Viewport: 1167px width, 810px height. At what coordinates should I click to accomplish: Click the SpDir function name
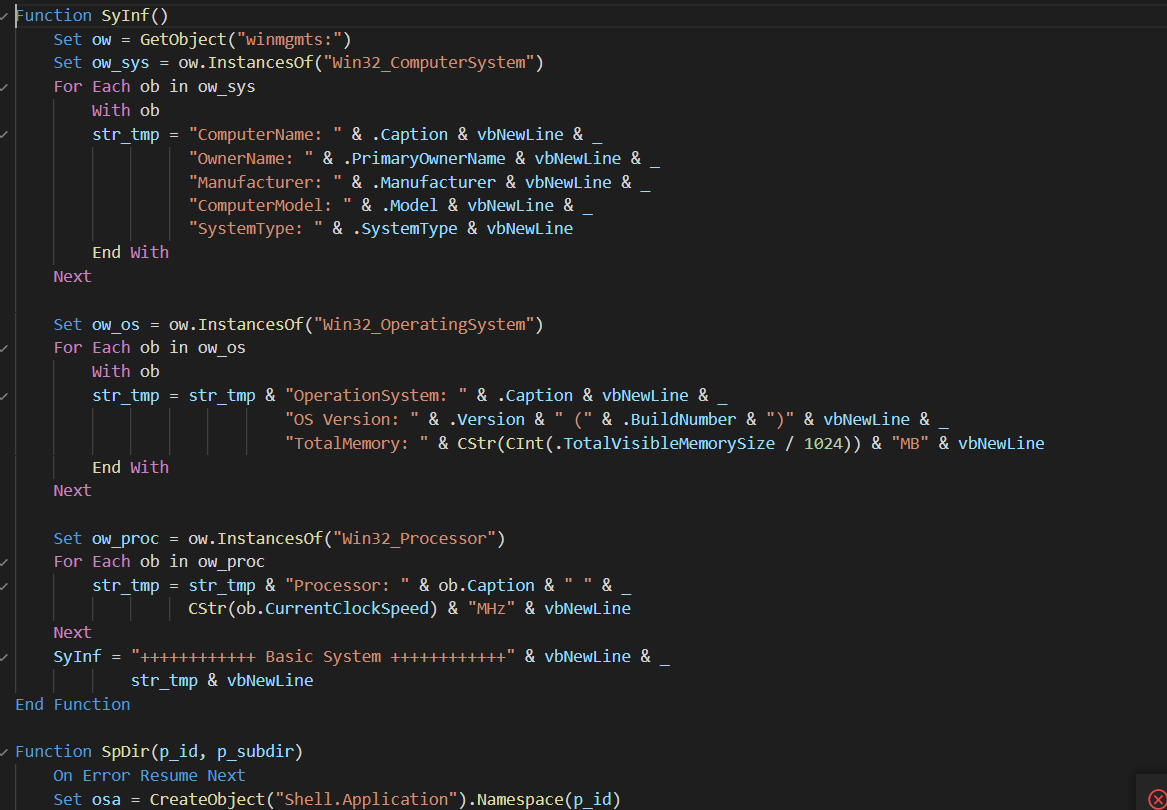click(x=125, y=752)
